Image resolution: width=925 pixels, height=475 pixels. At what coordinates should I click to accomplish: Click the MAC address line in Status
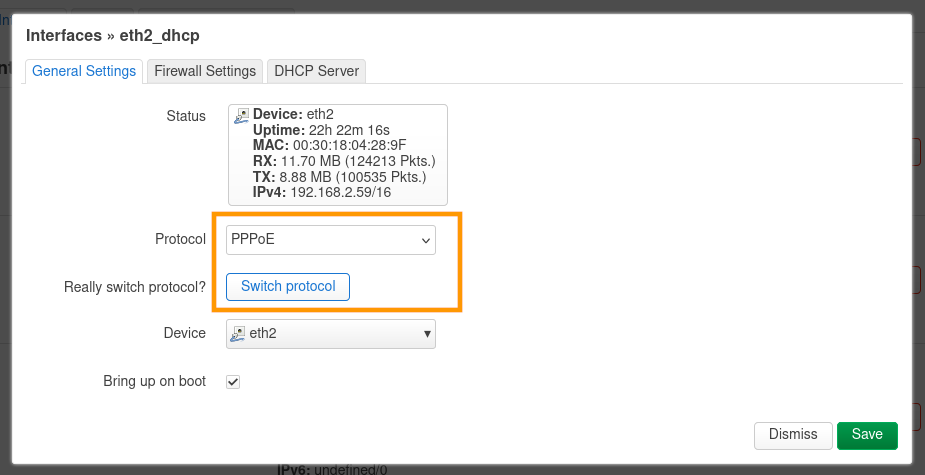[330, 145]
